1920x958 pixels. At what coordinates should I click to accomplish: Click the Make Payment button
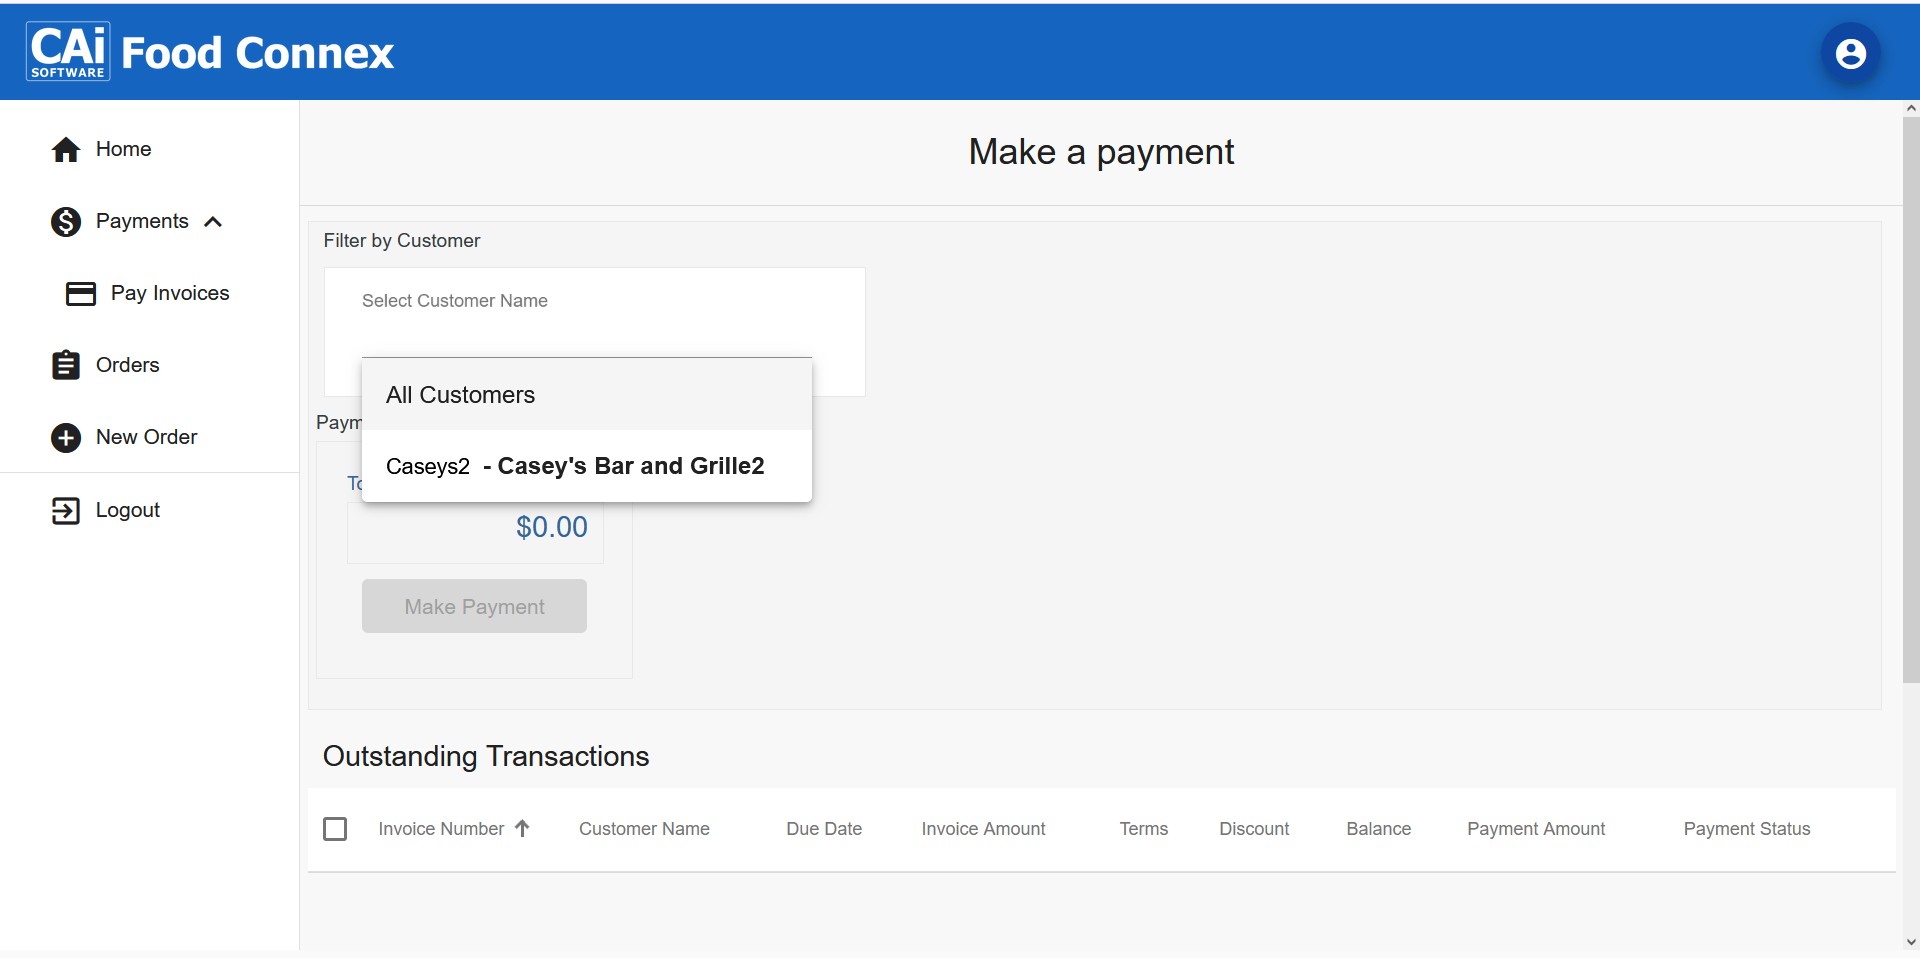pos(474,606)
